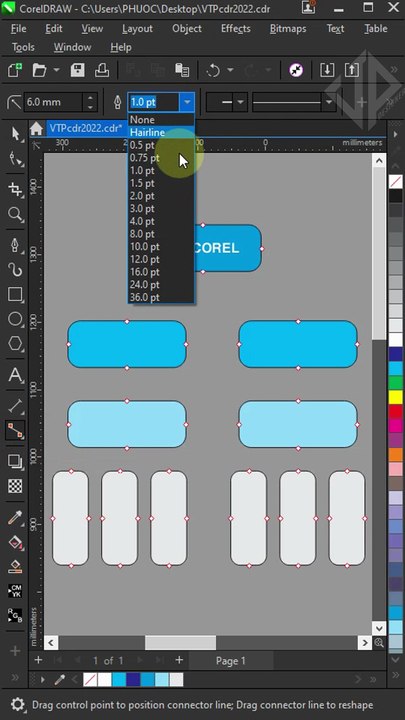The width and height of the screenshot is (405, 720).
Task: Click the Export icon
Action: pos(351,70)
